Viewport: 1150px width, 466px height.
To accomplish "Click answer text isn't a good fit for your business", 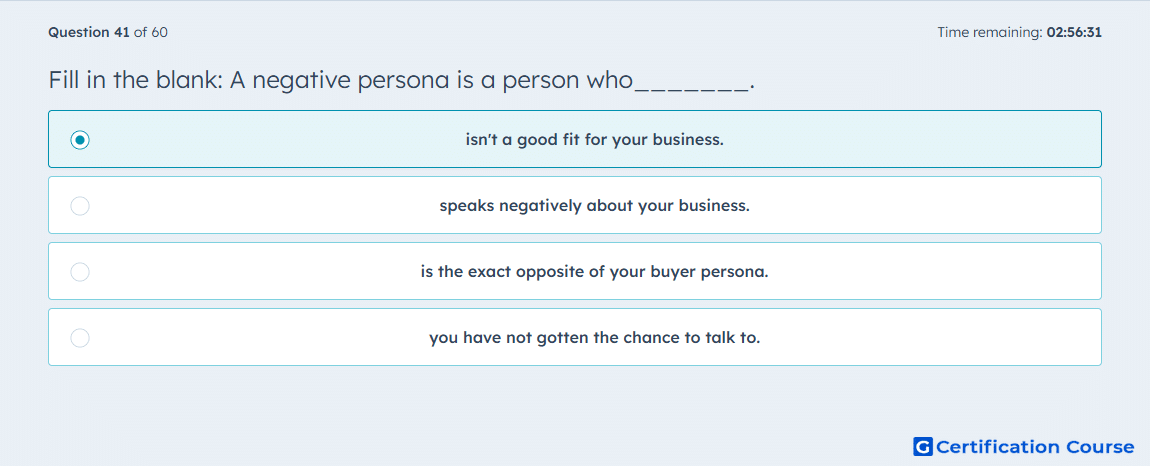I will 595,139.
